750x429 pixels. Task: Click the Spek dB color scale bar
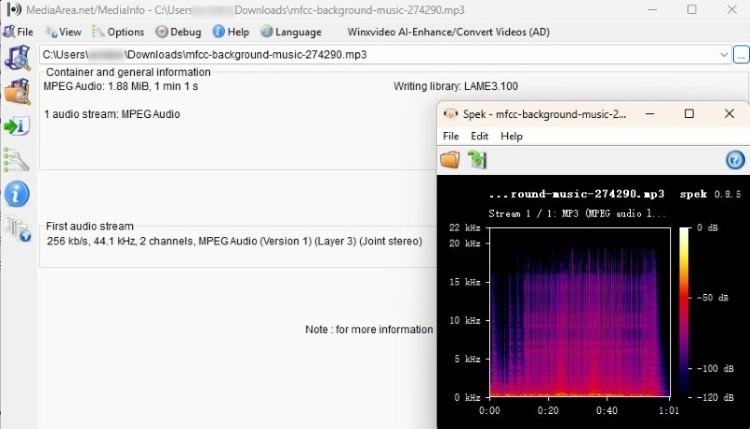coord(684,311)
